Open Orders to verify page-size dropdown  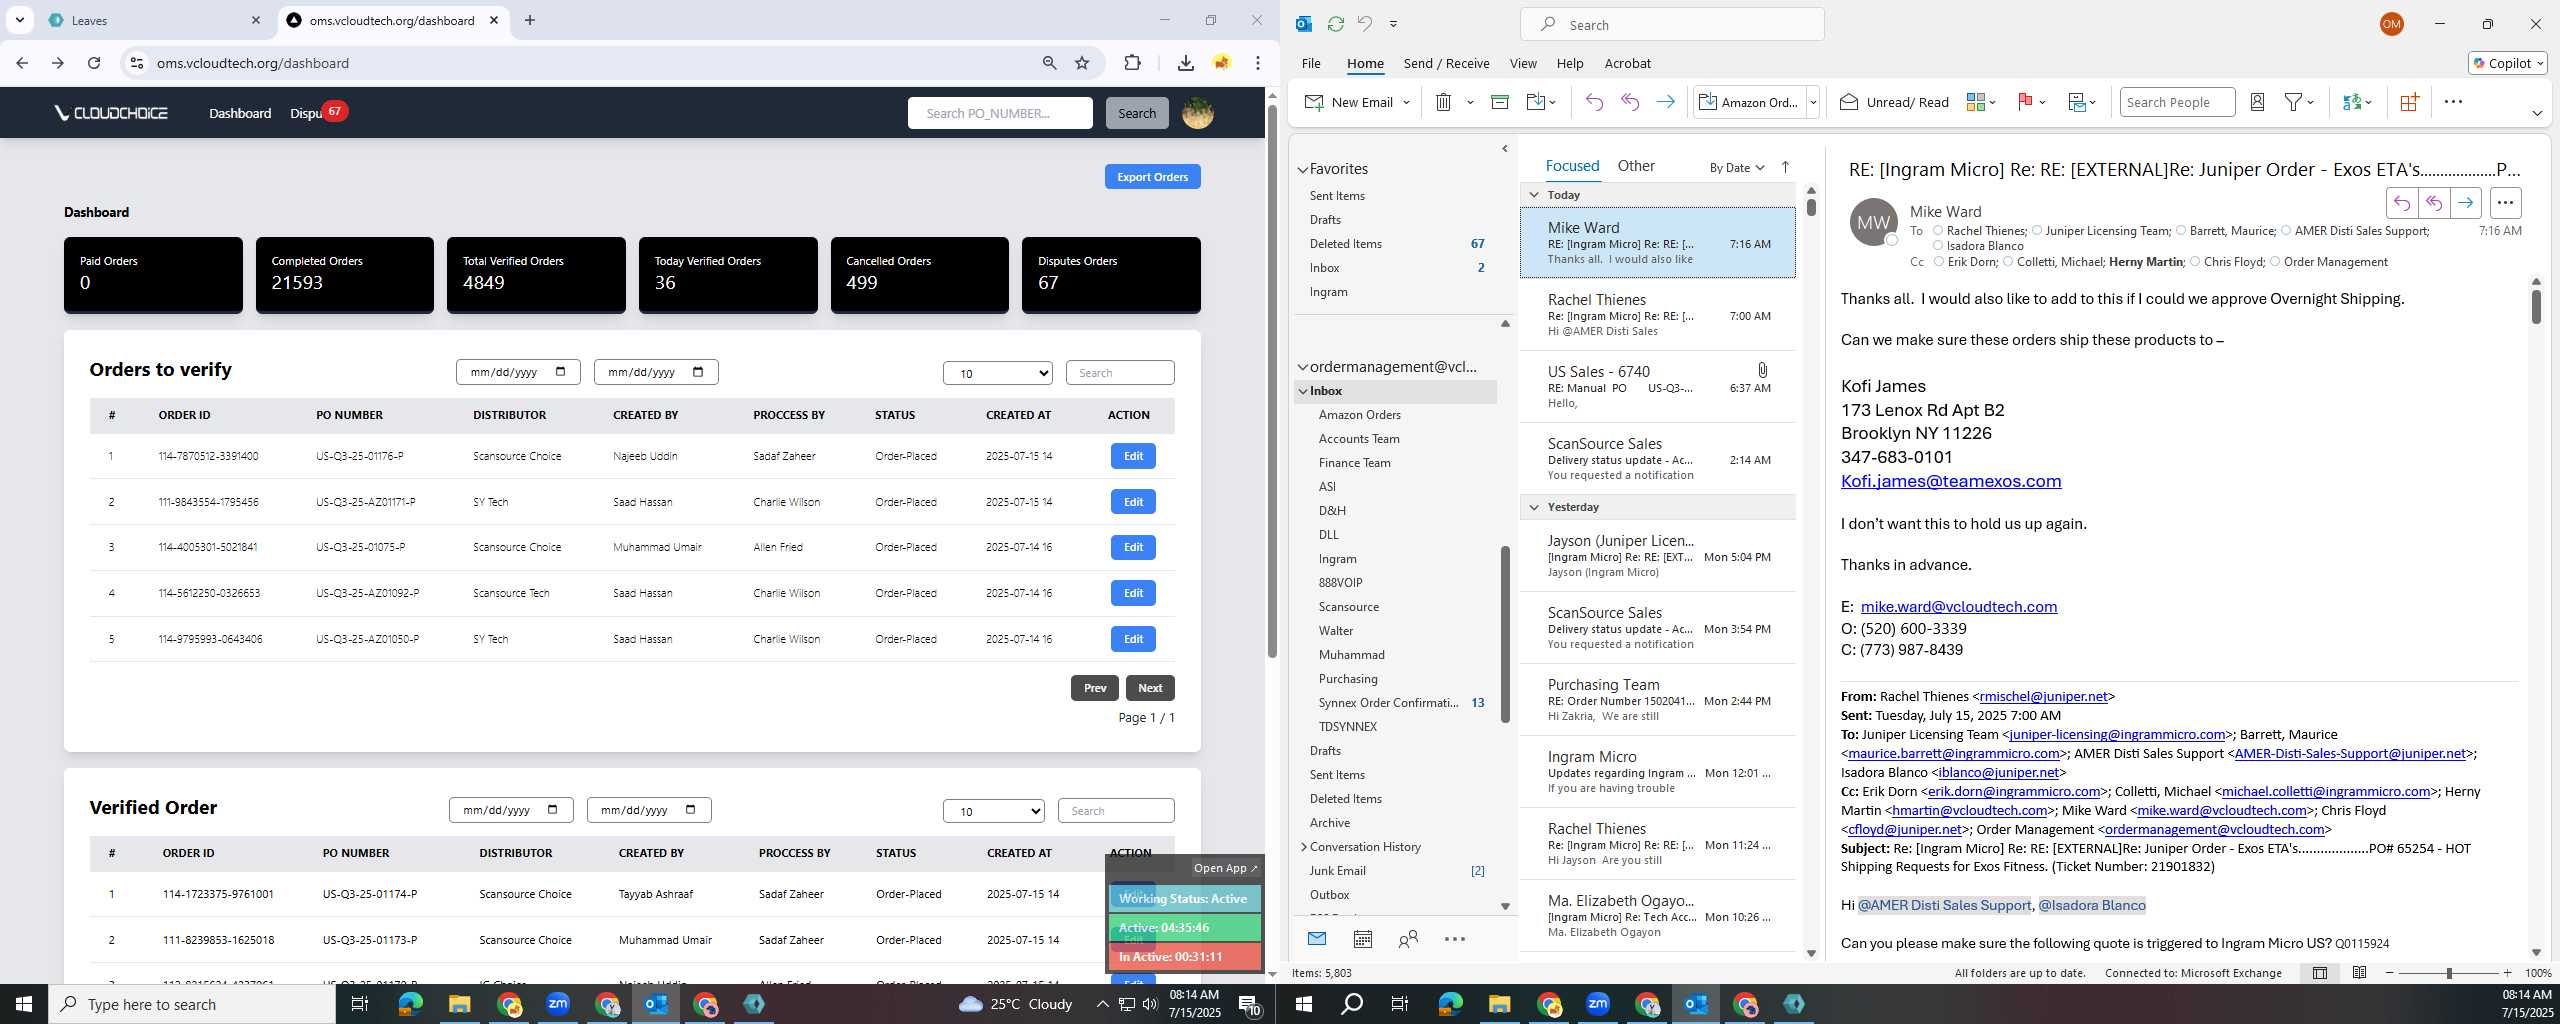click(x=997, y=373)
